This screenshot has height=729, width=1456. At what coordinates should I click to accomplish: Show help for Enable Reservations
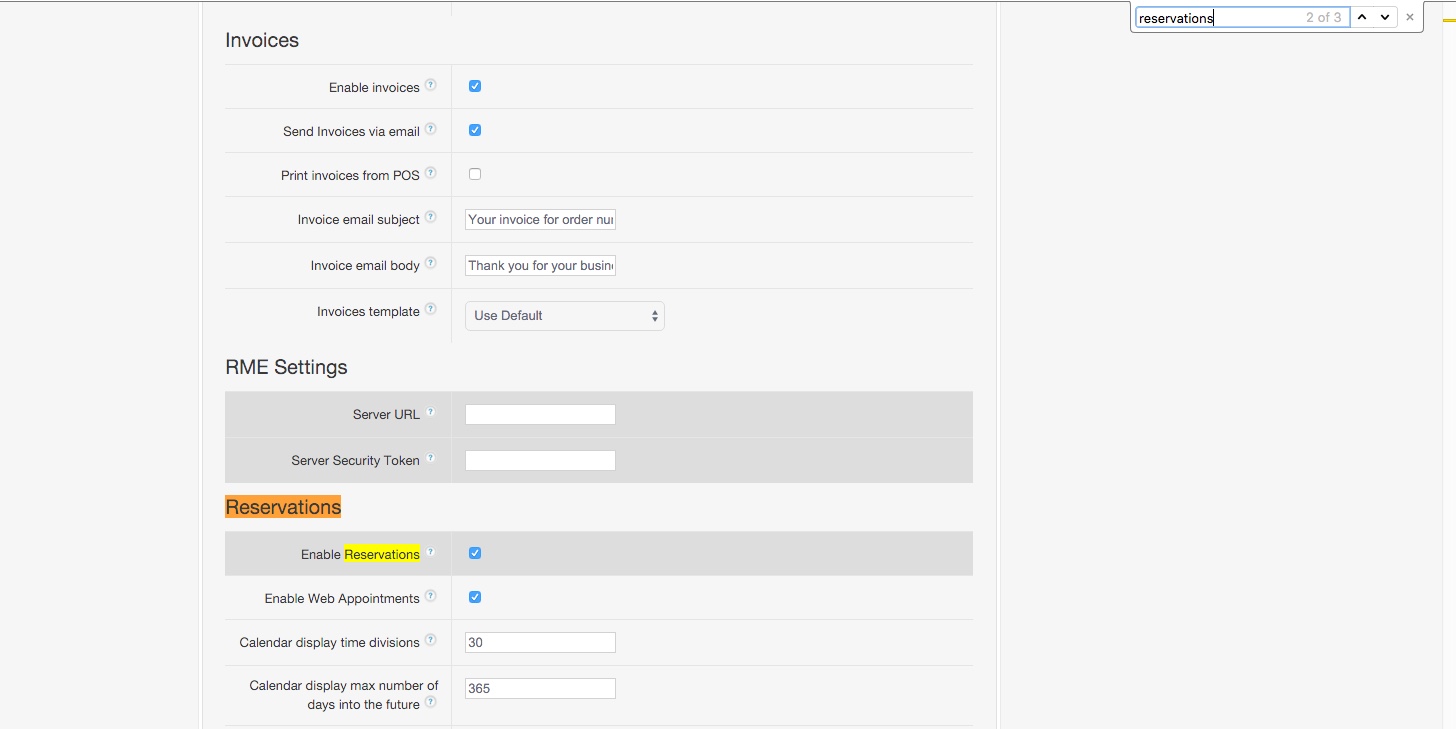coord(430,552)
